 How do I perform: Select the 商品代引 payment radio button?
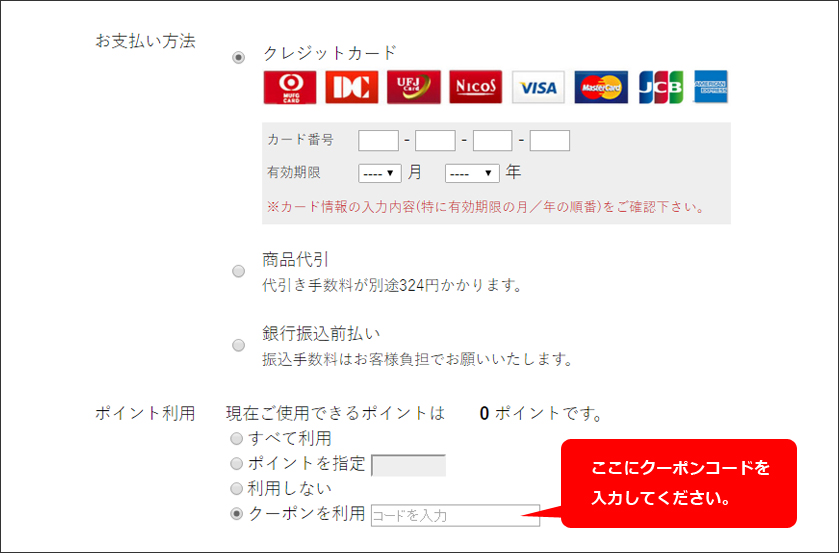click(238, 271)
